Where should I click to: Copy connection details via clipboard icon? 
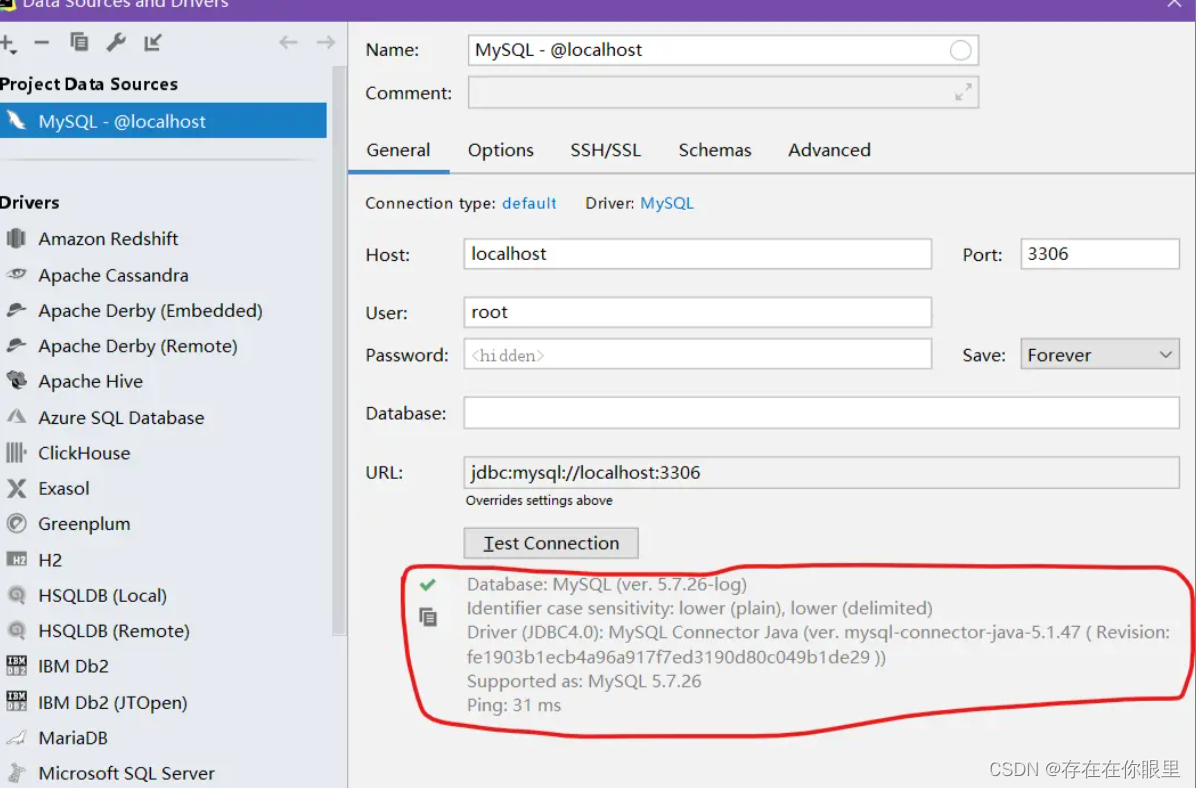coord(428,618)
